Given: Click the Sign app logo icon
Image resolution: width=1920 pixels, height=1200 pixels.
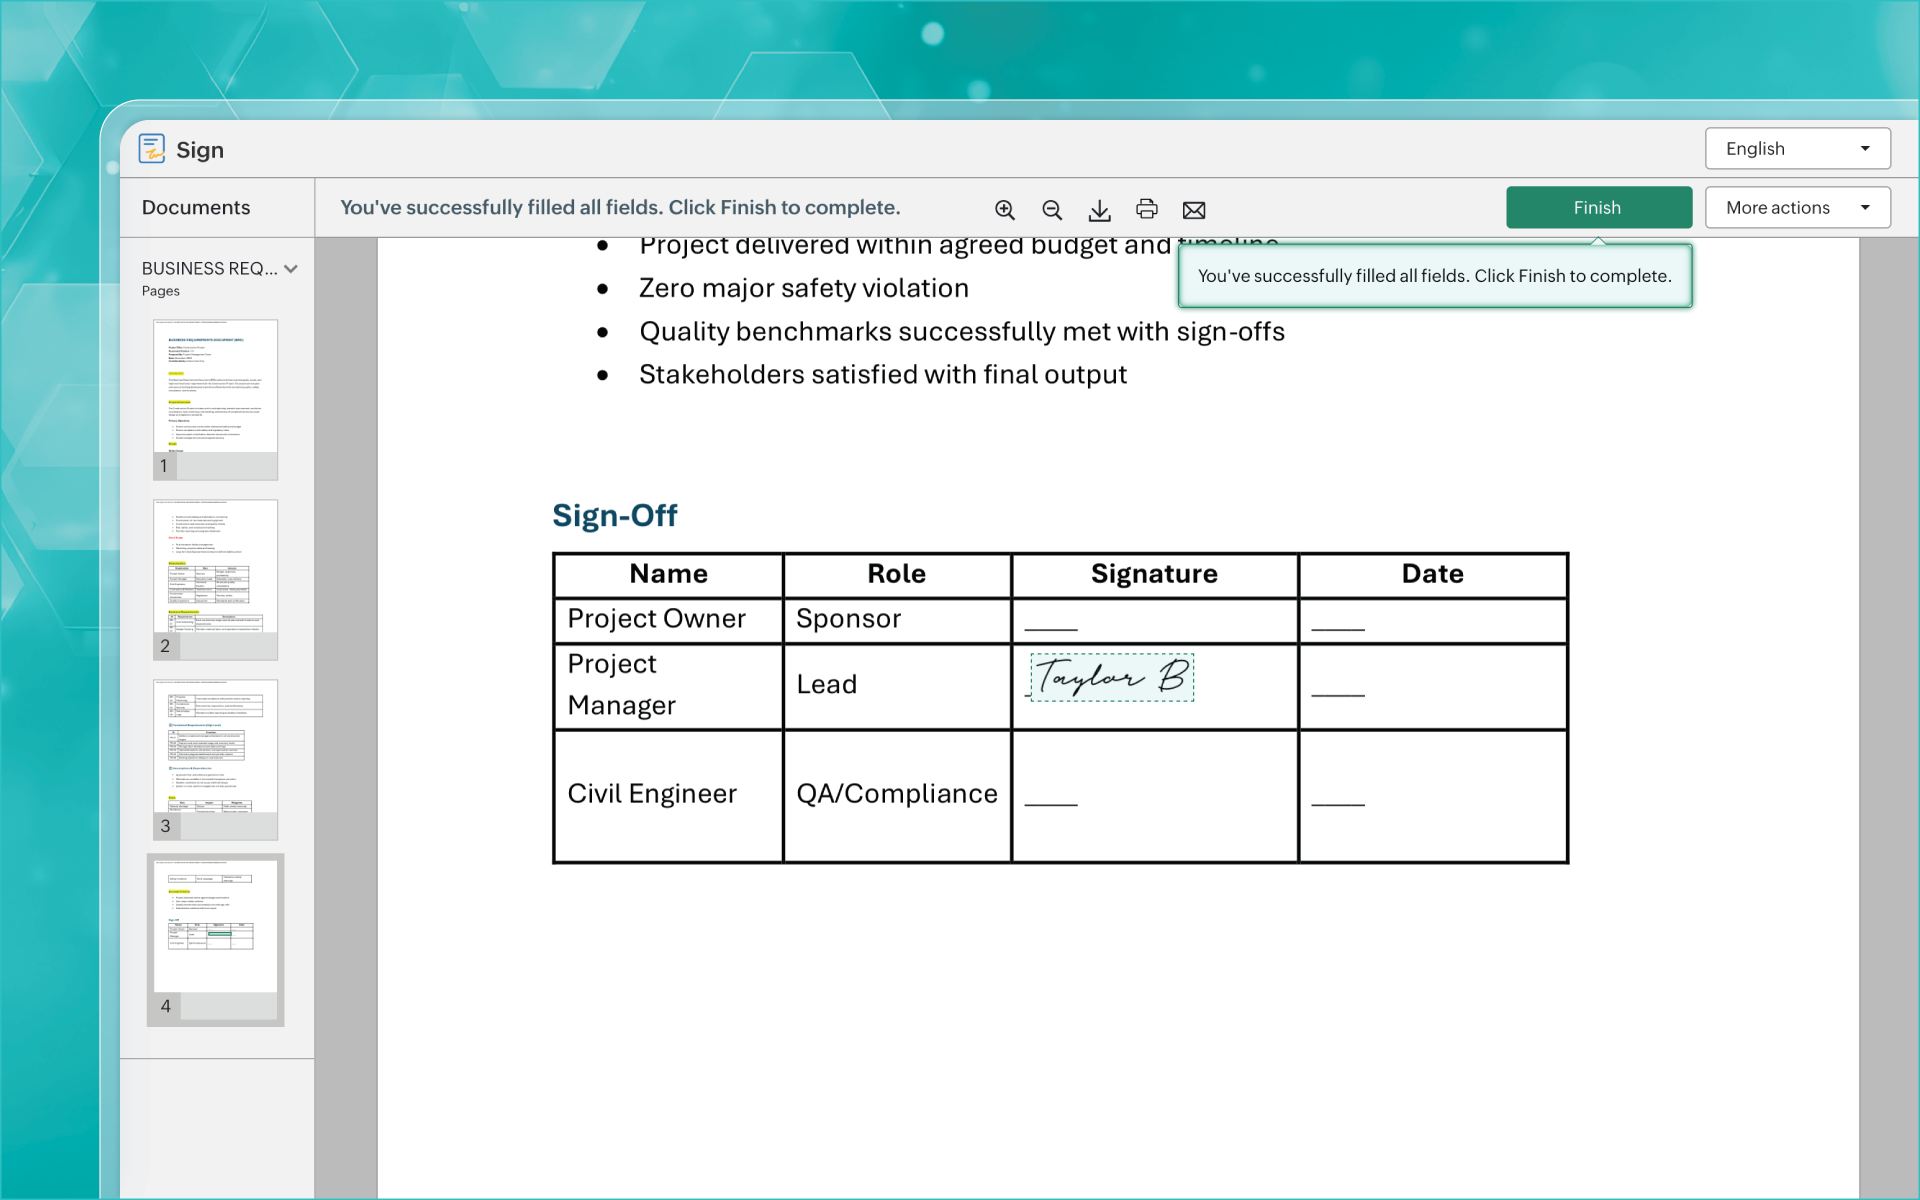Looking at the screenshot, I should click(x=152, y=149).
